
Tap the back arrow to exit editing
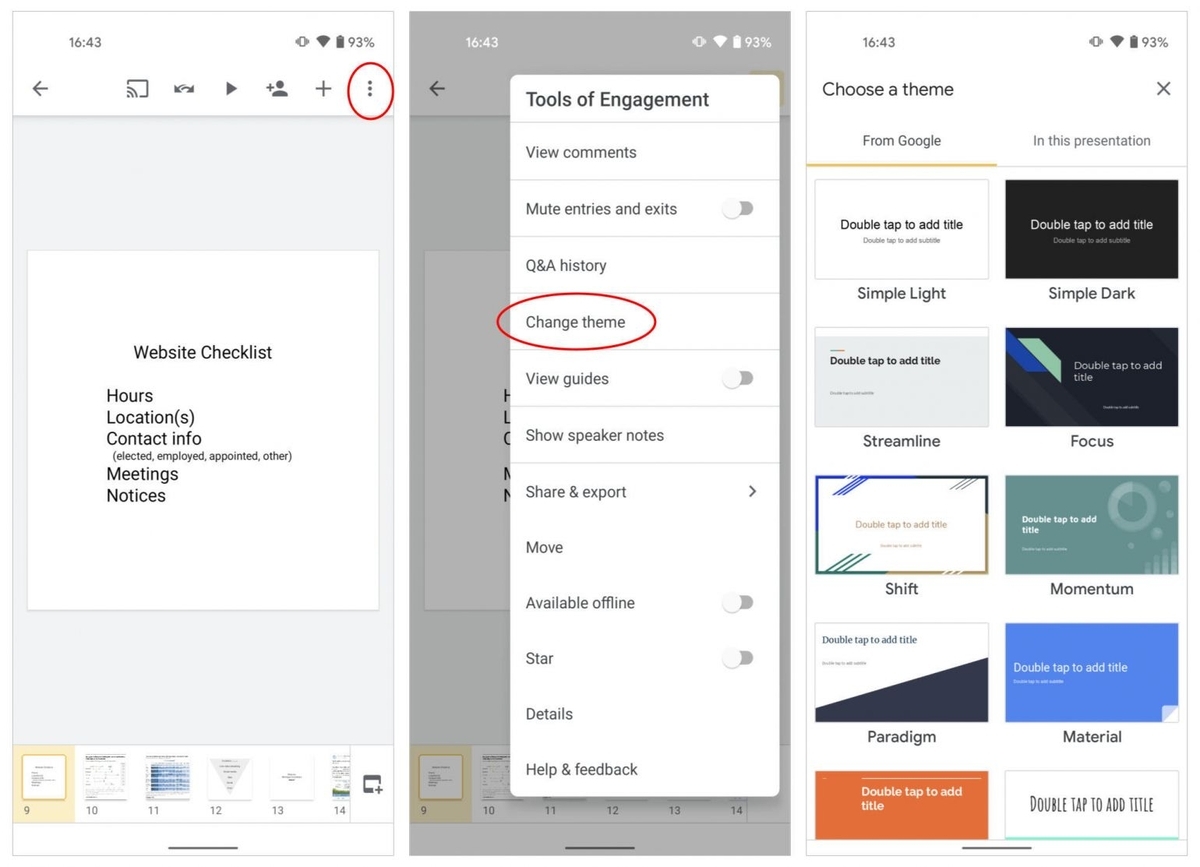tap(39, 88)
